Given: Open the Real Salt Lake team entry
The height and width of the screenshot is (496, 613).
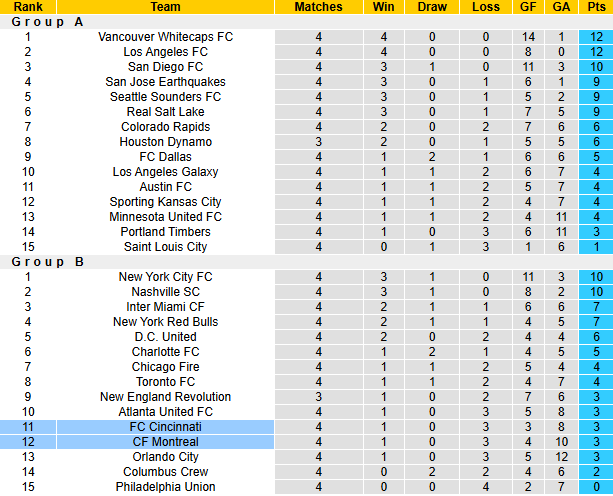Looking at the screenshot, I should point(165,112).
